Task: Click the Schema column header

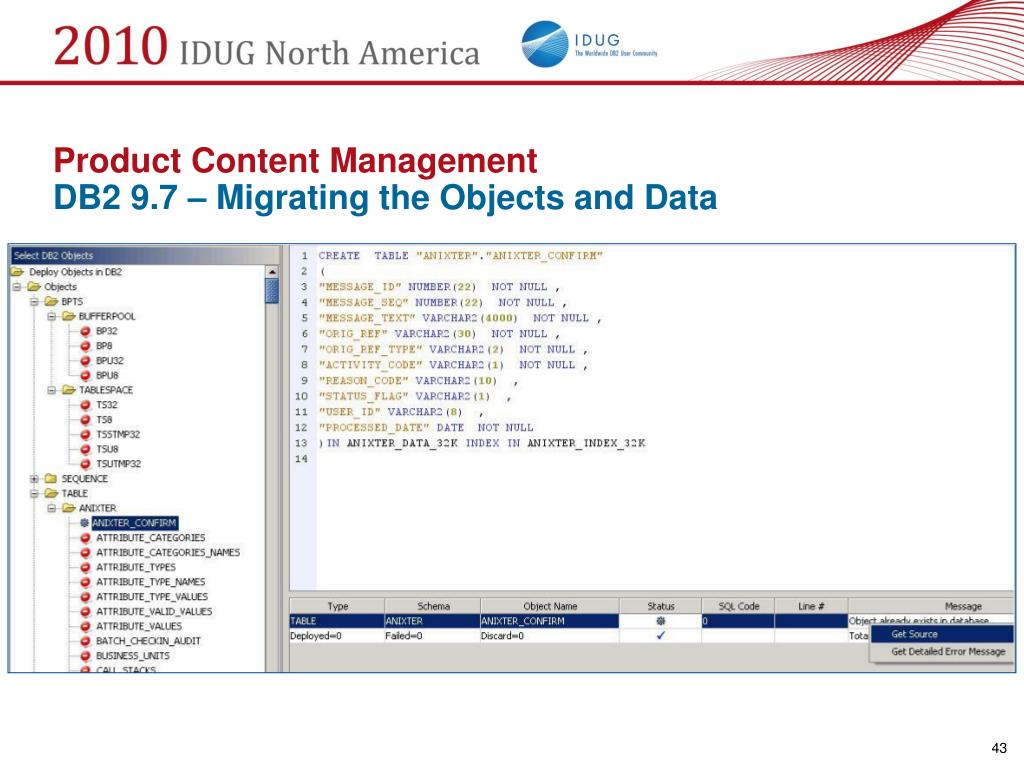Action: coord(432,606)
